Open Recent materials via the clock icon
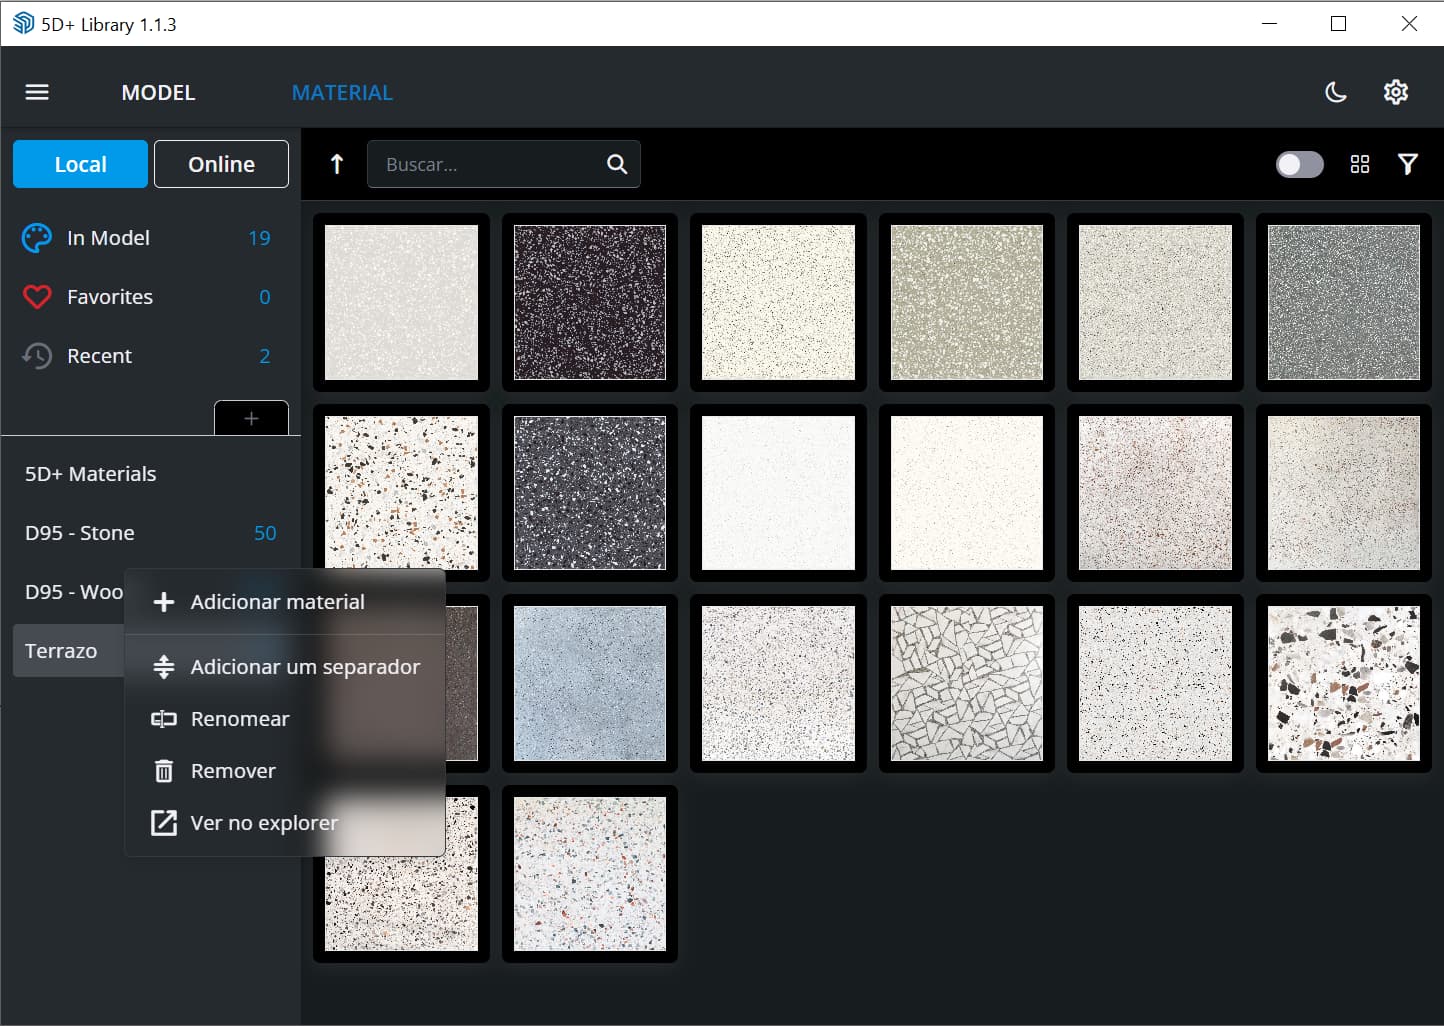The height and width of the screenshot is (1026, 1444). (37, 355)
